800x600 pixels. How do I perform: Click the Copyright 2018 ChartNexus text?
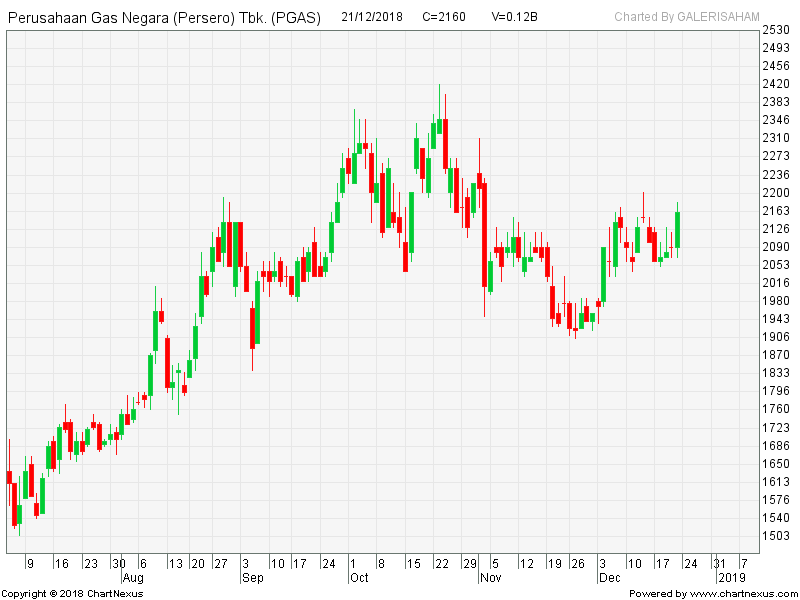[72, 593]
